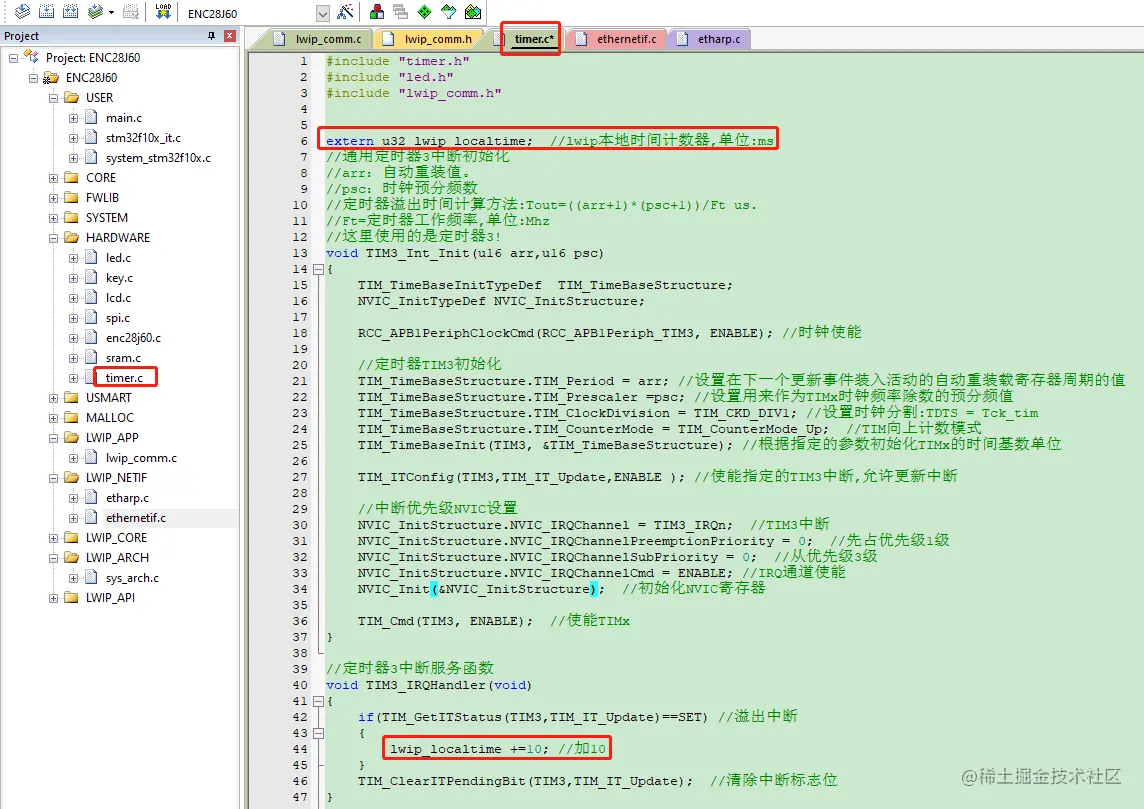The image size is (1144, 809).
Task: Open the Batch Build dropdown arrow
Action: click(111, 12)
